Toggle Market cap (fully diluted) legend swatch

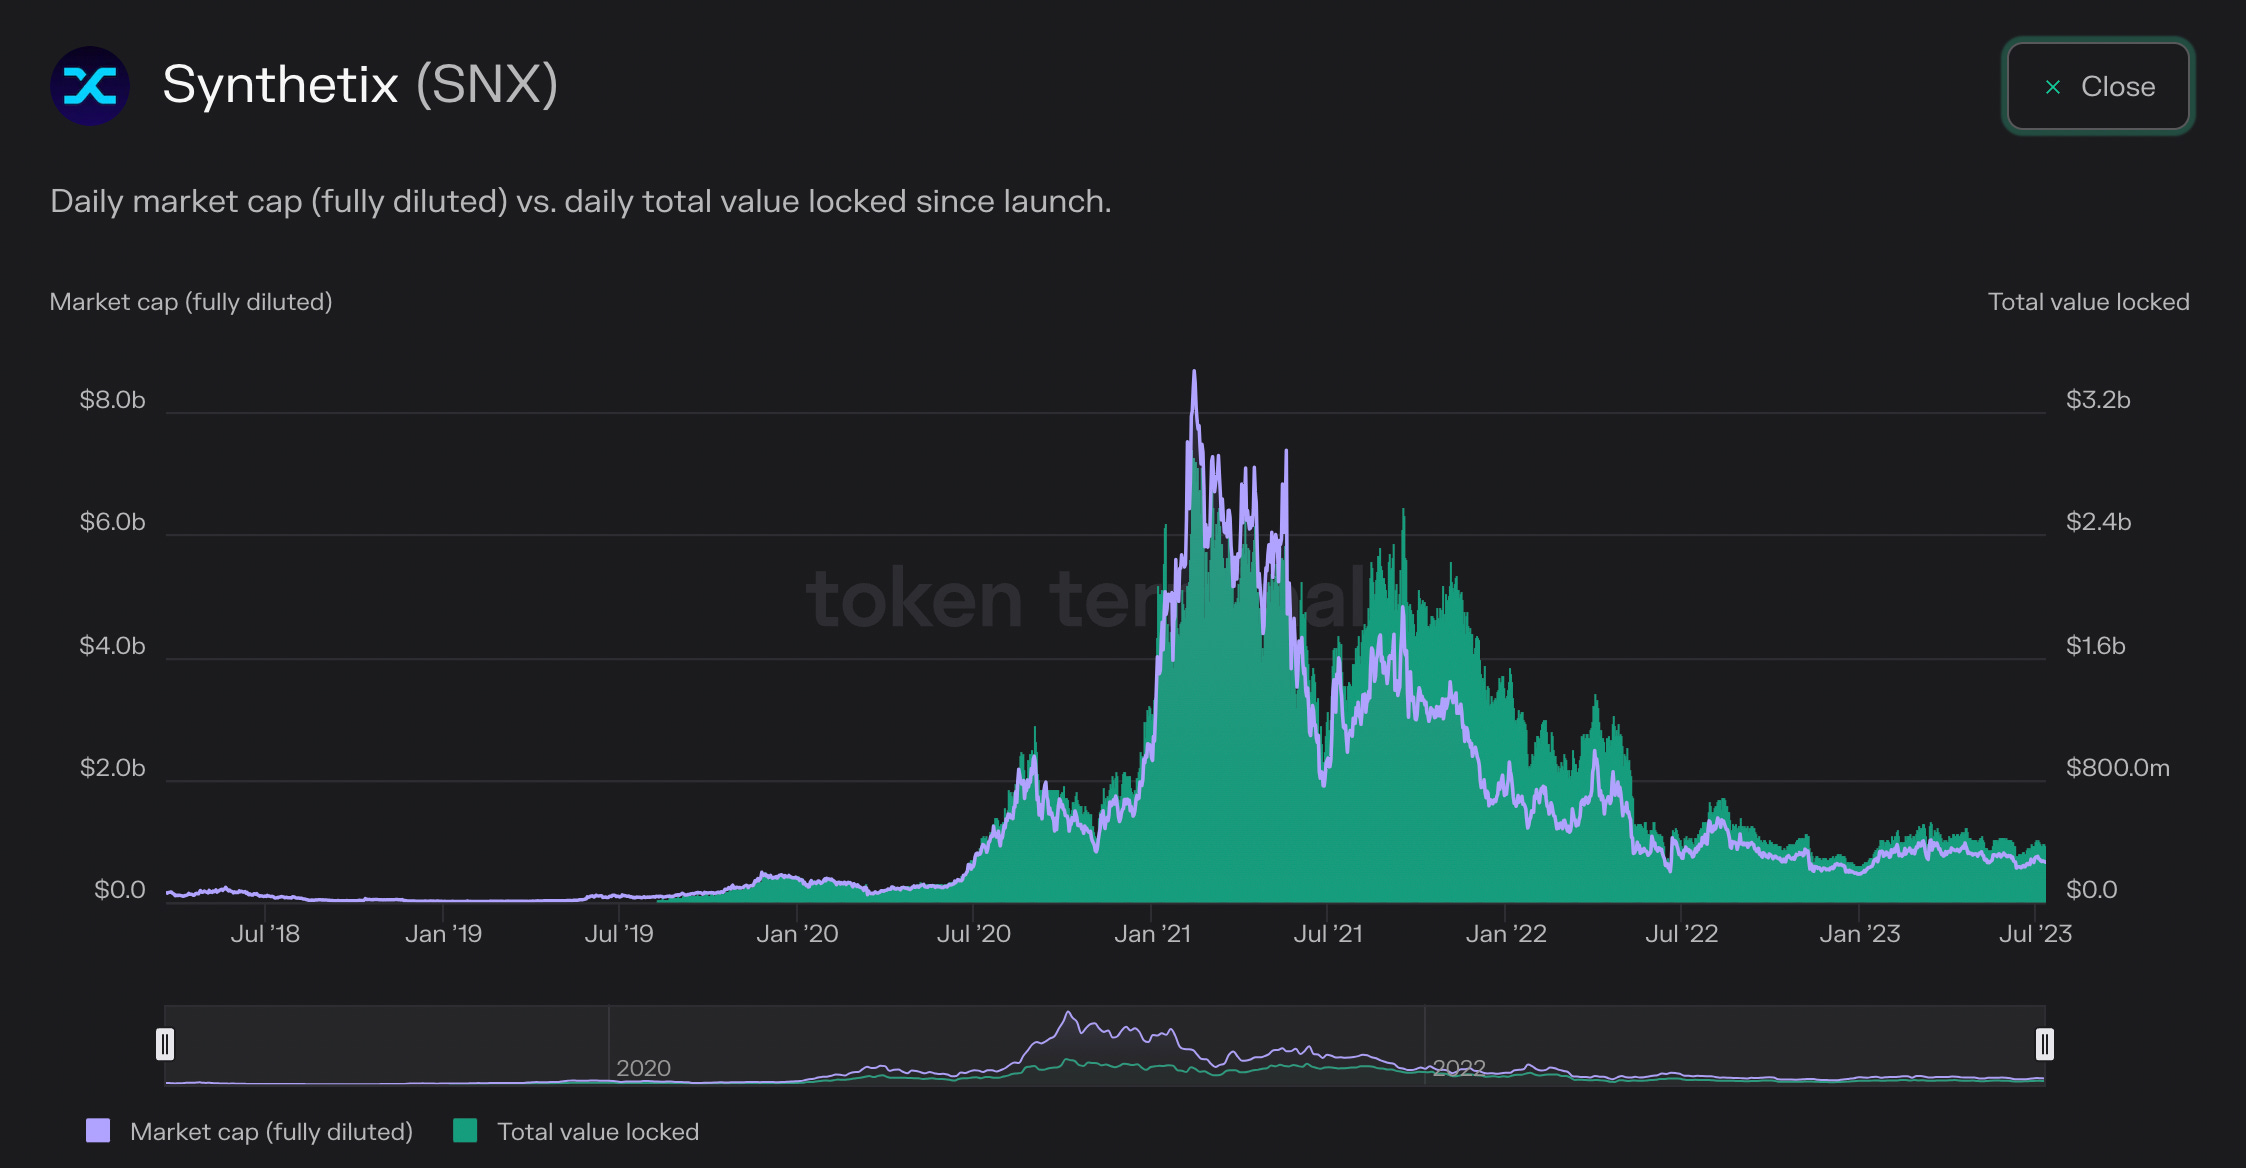(x=98, y=1131)
